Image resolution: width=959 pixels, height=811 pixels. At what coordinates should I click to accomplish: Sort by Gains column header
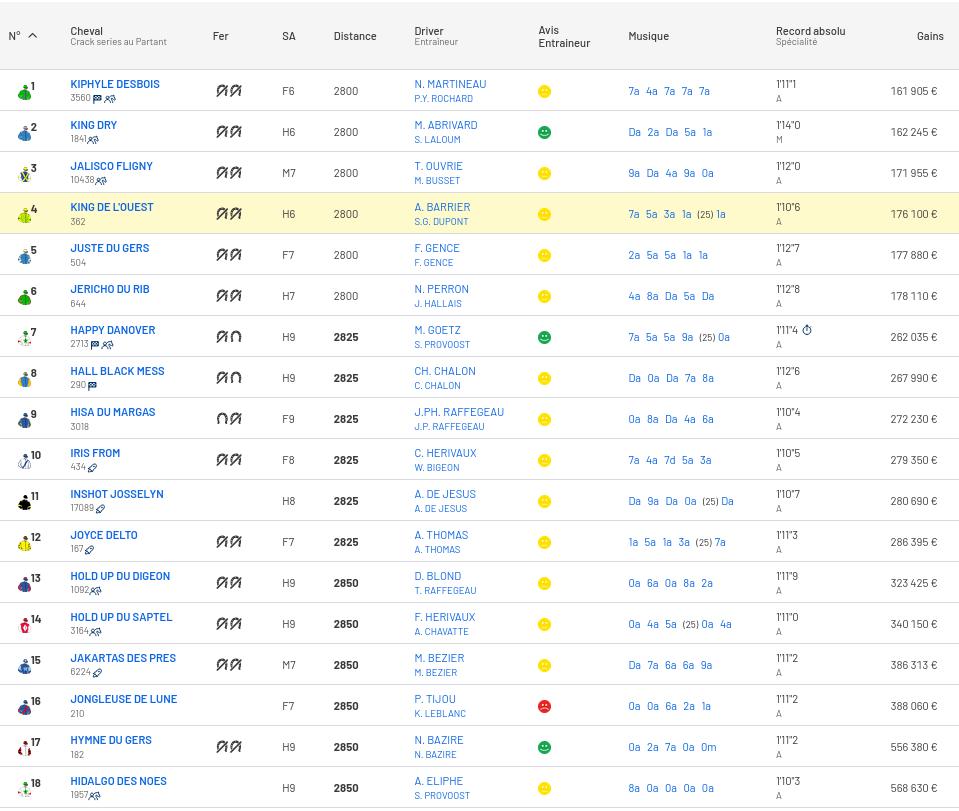point(930,36)
